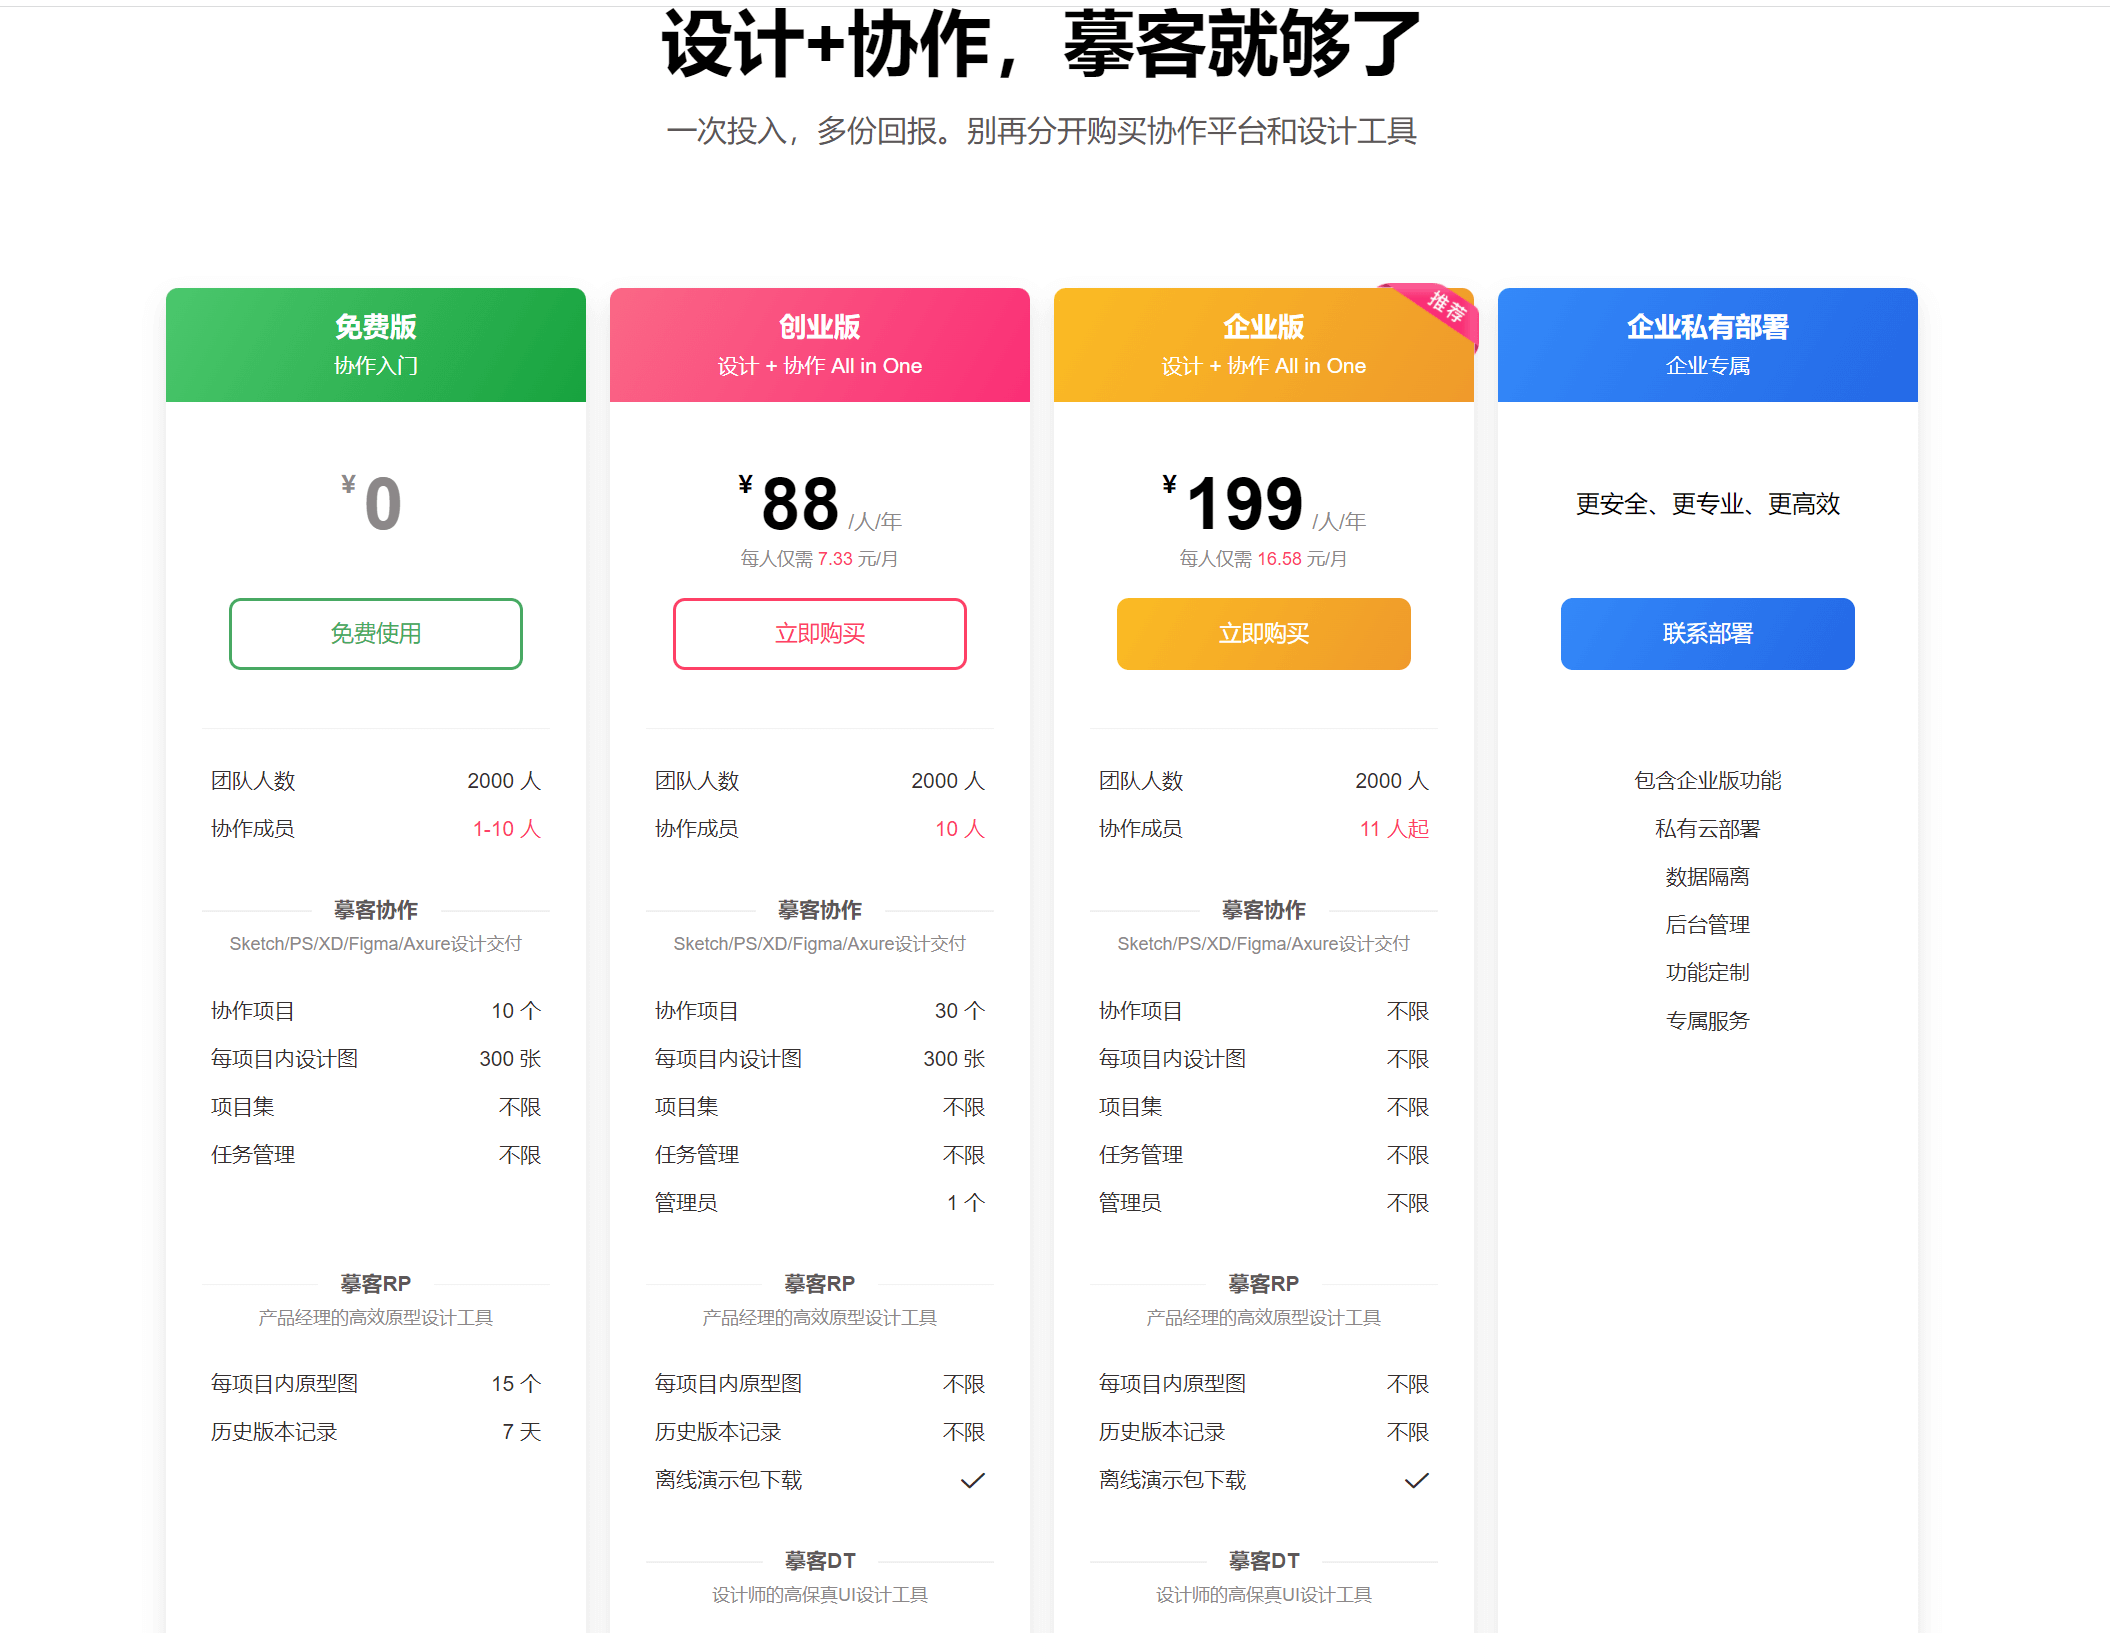Click the 联系部署 button
Viewport: 2110px width, 1633px height.
(1708, 634)
